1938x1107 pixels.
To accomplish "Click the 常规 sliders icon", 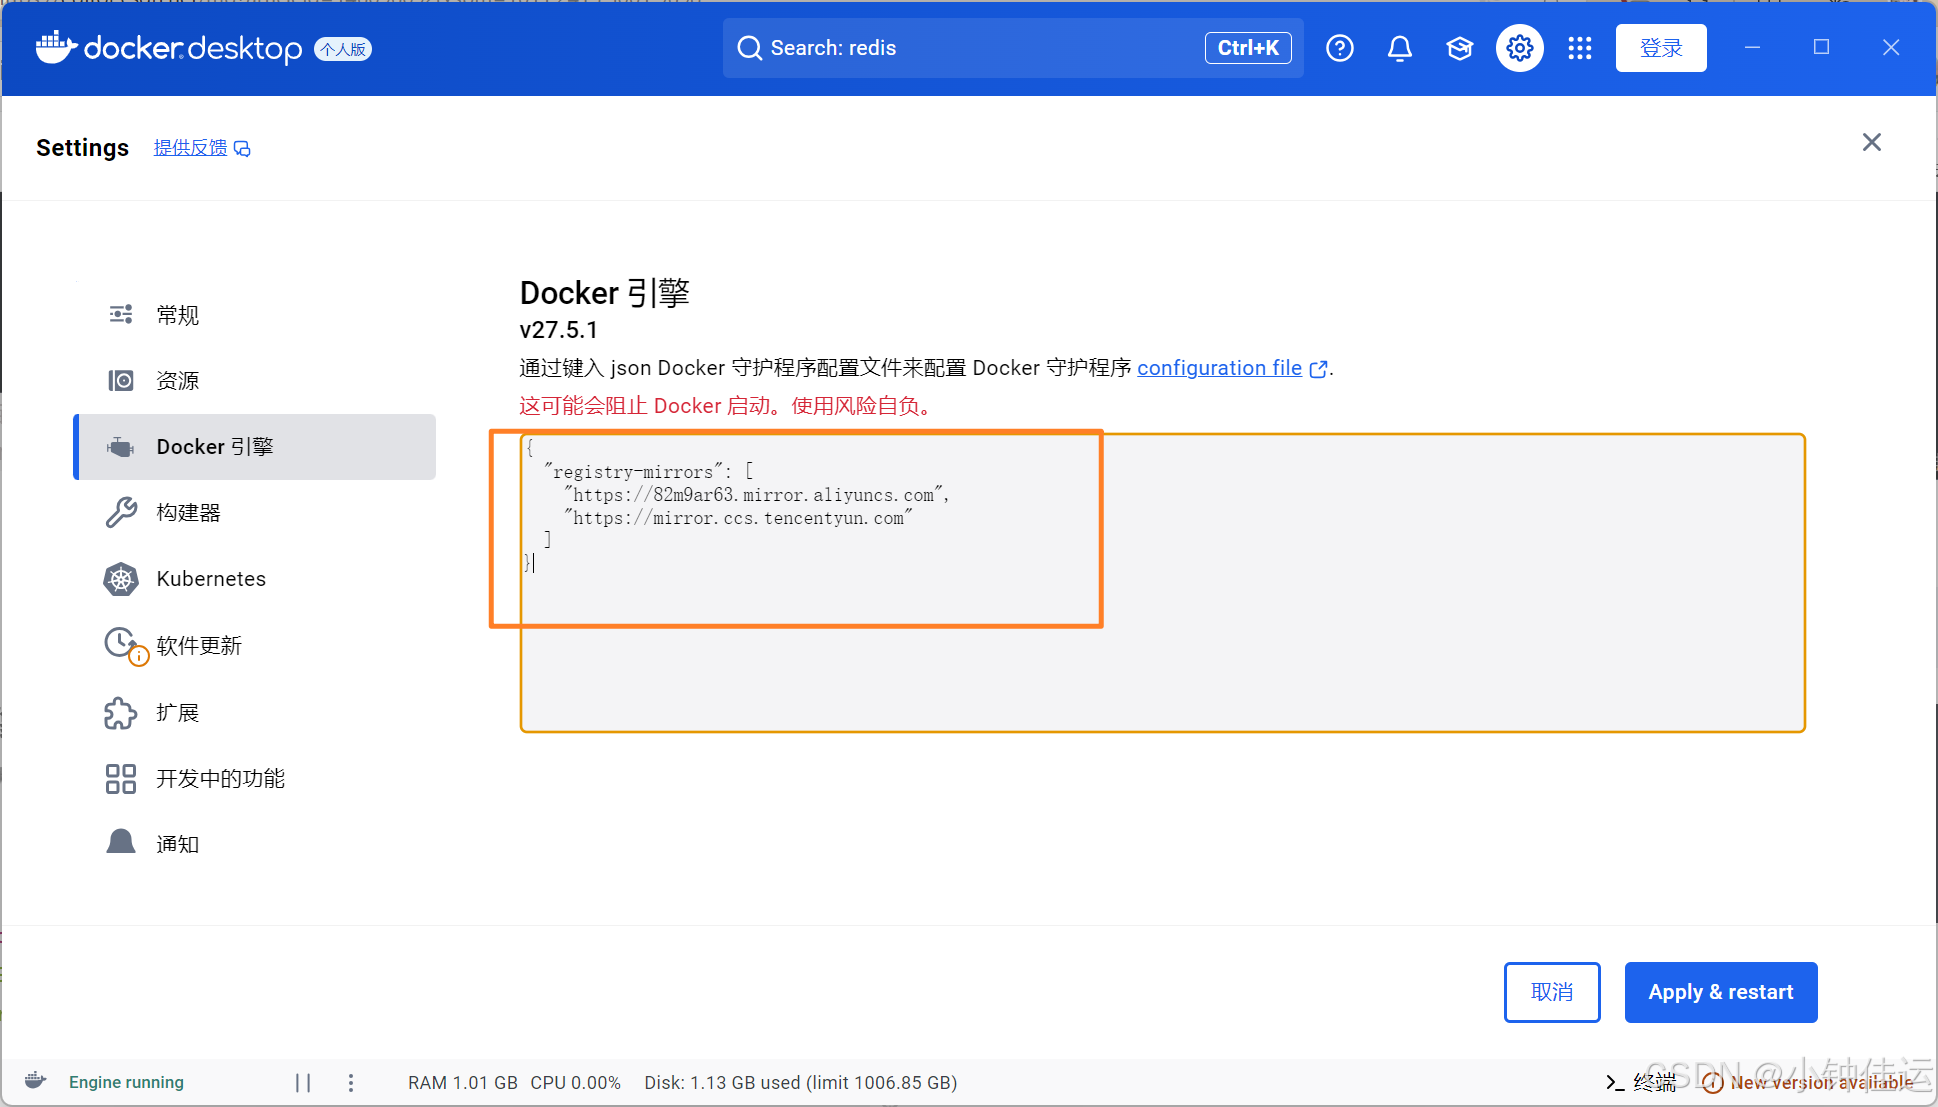I will pos(121,315).
